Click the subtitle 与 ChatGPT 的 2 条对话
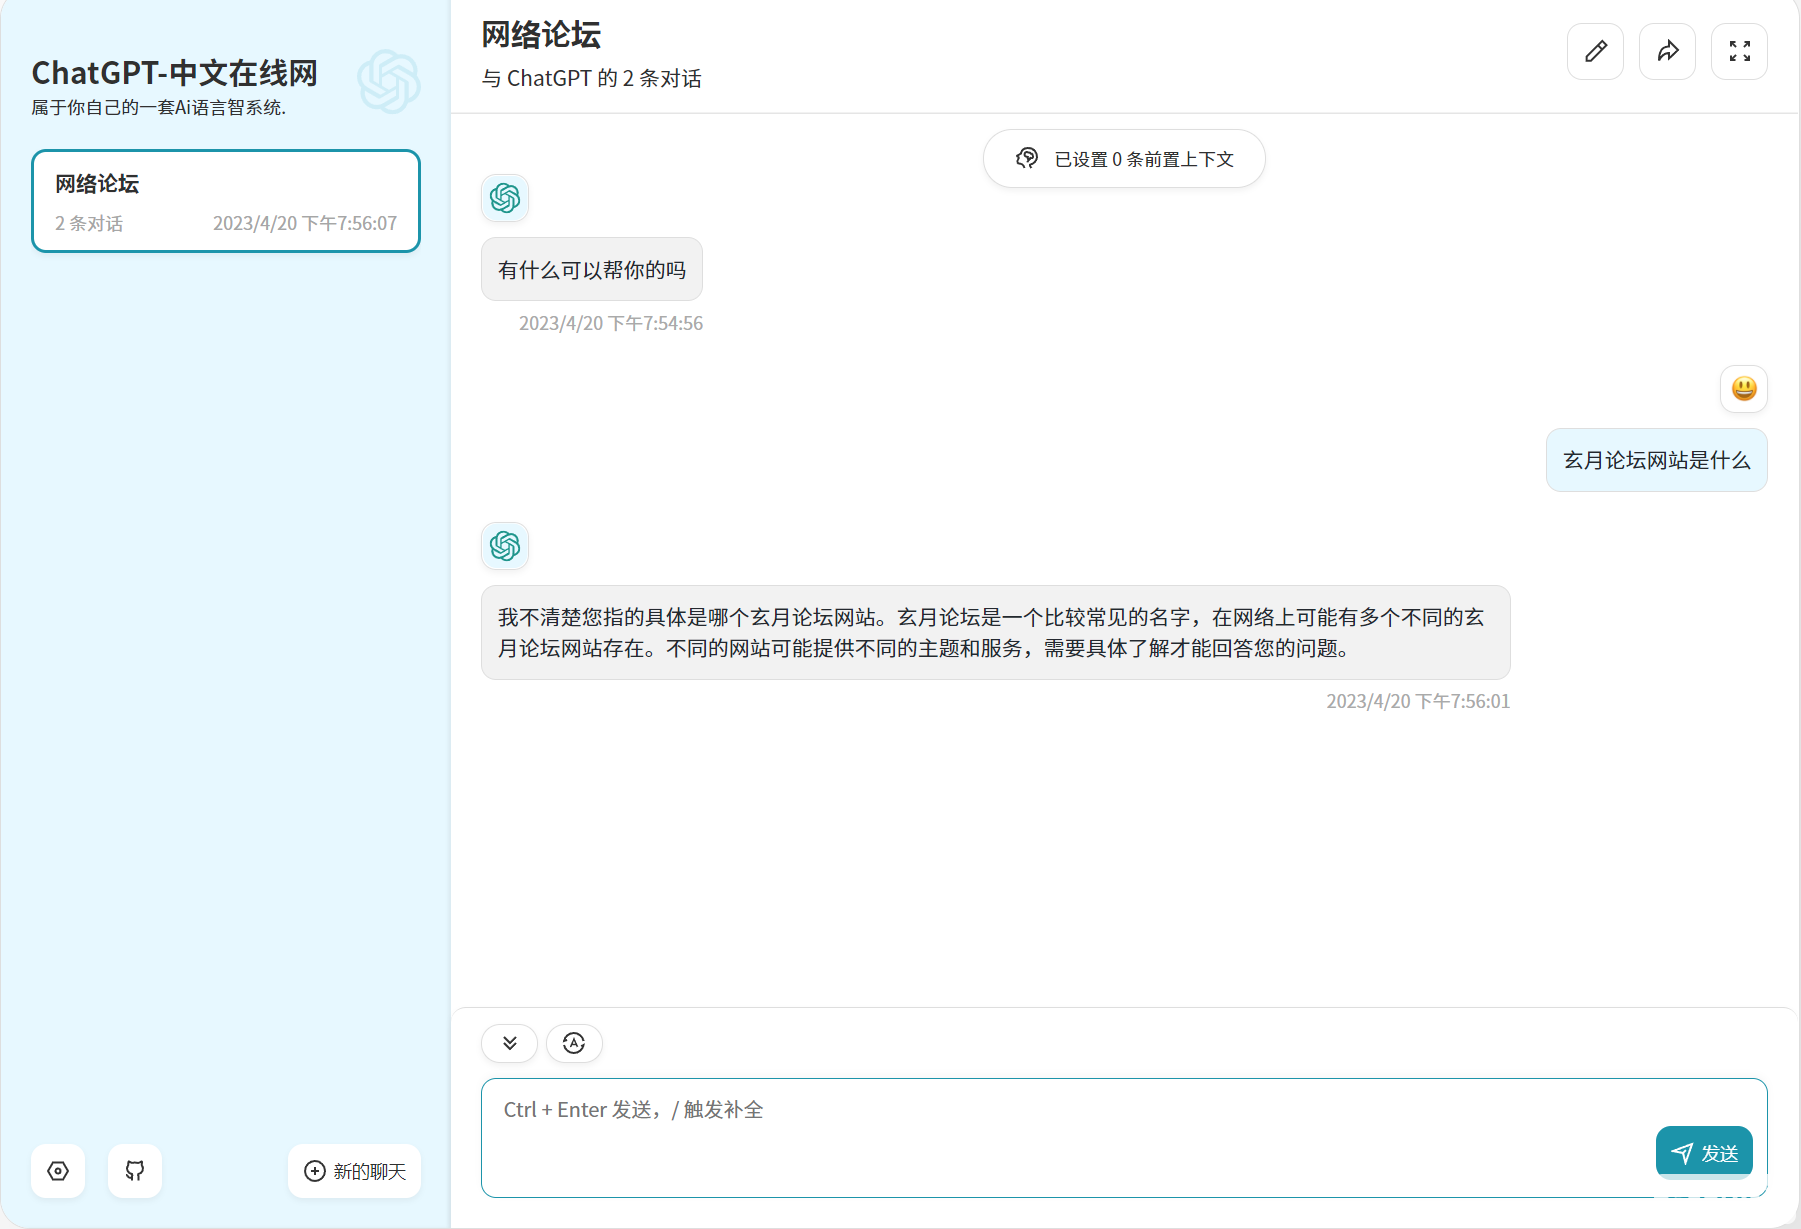The image size is (1801, 1229). coord(592,78)
